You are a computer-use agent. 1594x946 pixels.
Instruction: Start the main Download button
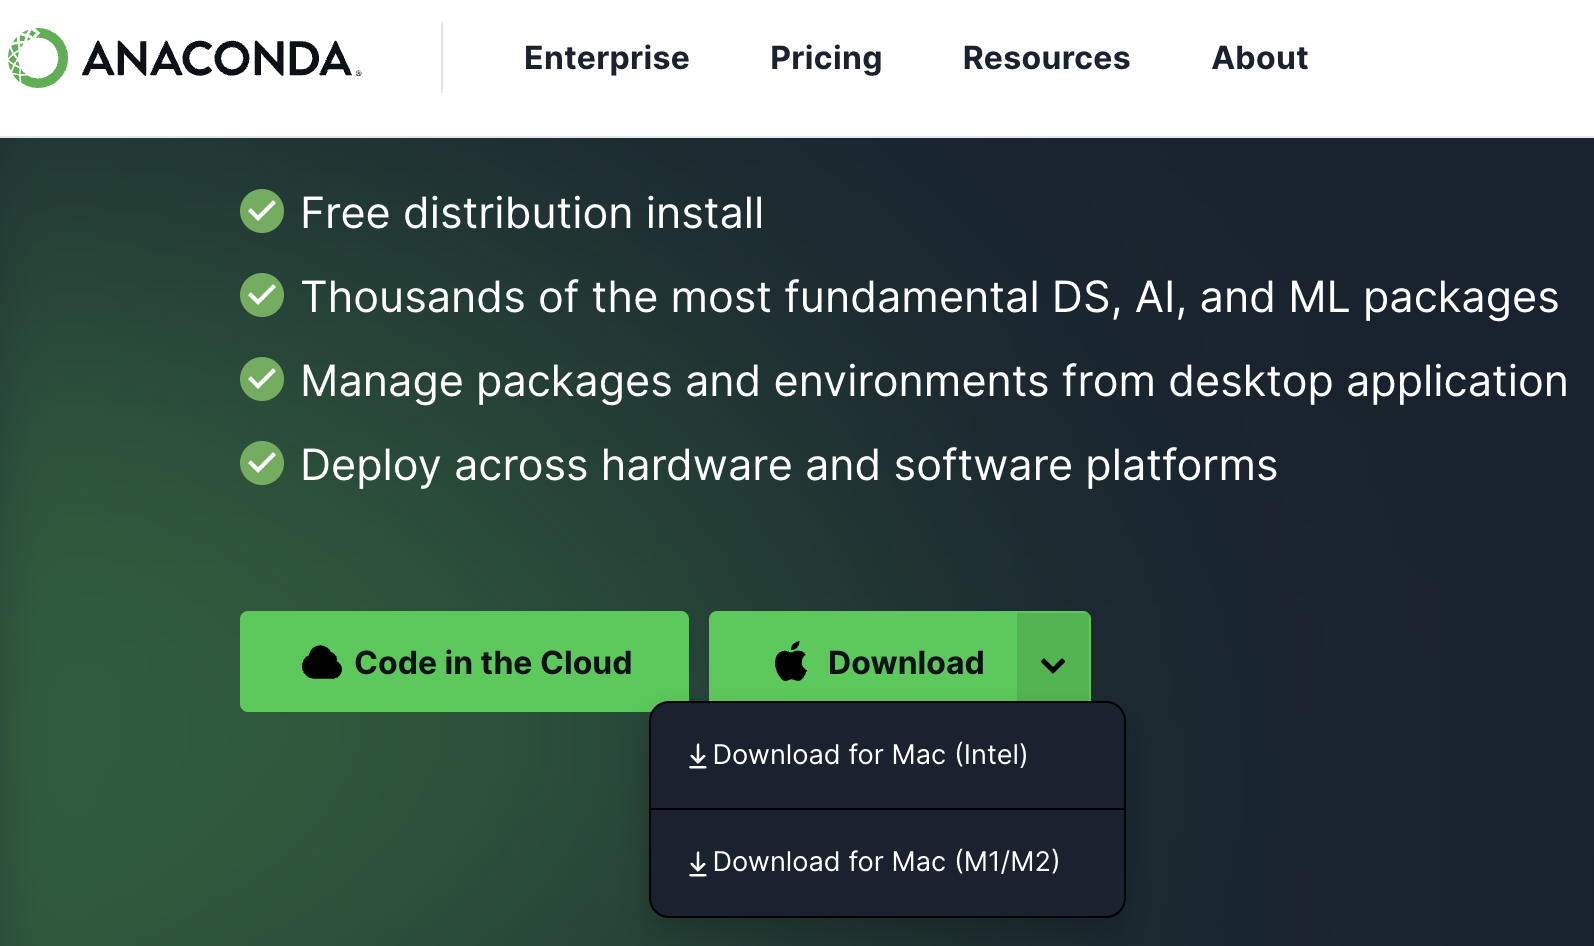(x=863, y=662)
